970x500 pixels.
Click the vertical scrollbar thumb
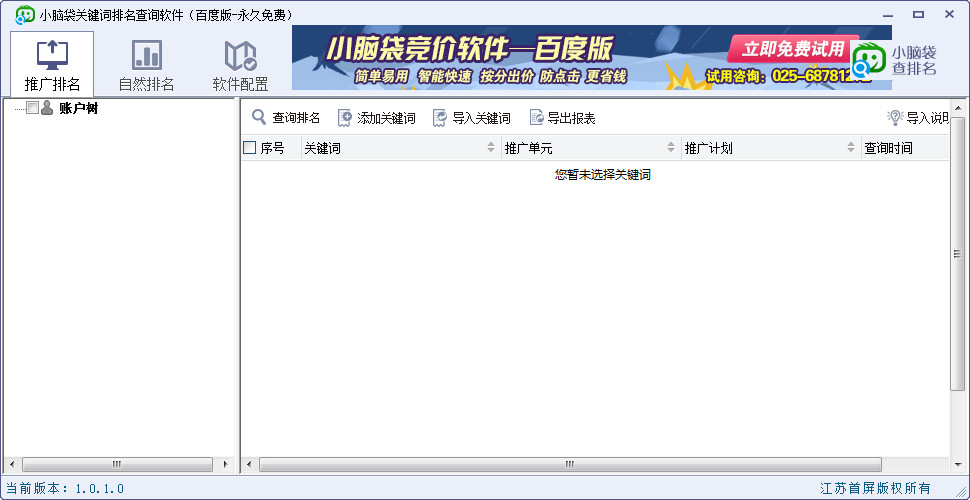958,254
